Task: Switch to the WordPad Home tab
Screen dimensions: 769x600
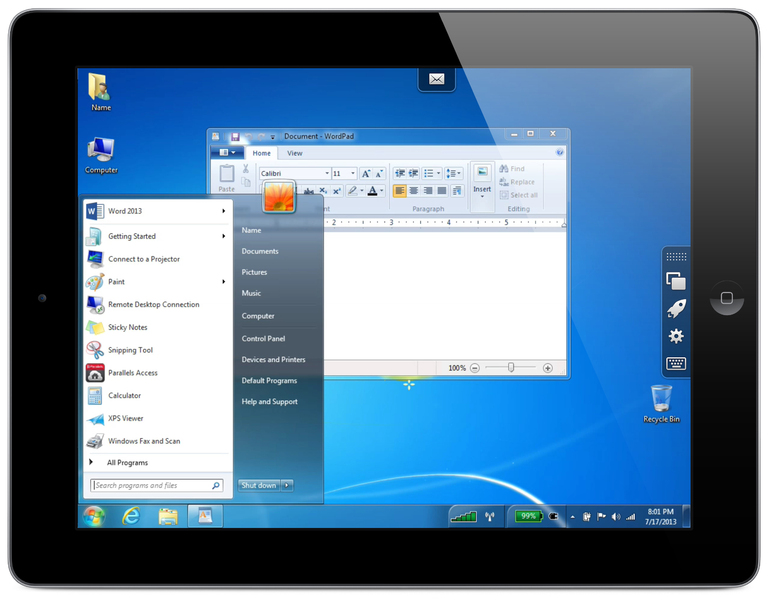Action: pyautogui.click(x=261, y=153)
